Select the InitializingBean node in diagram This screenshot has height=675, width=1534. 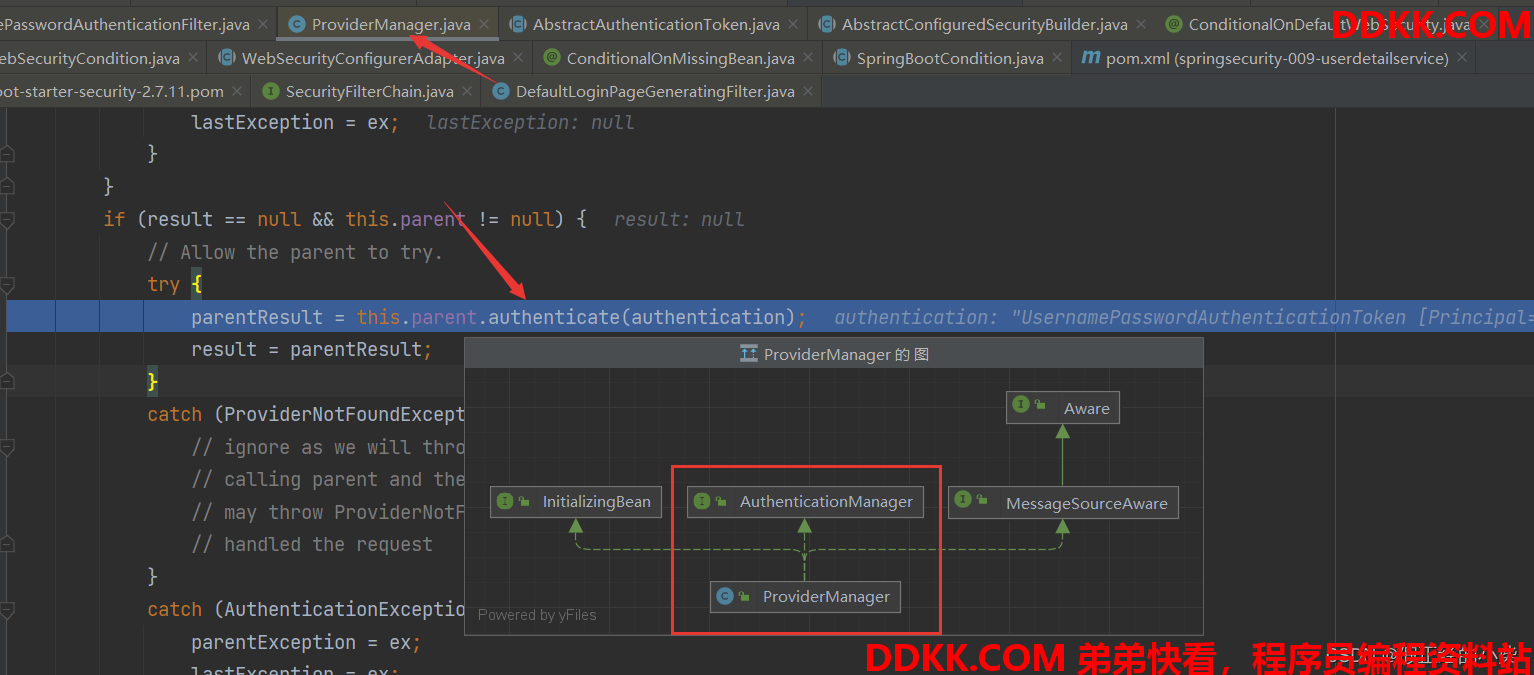click(x=576, y=502)
